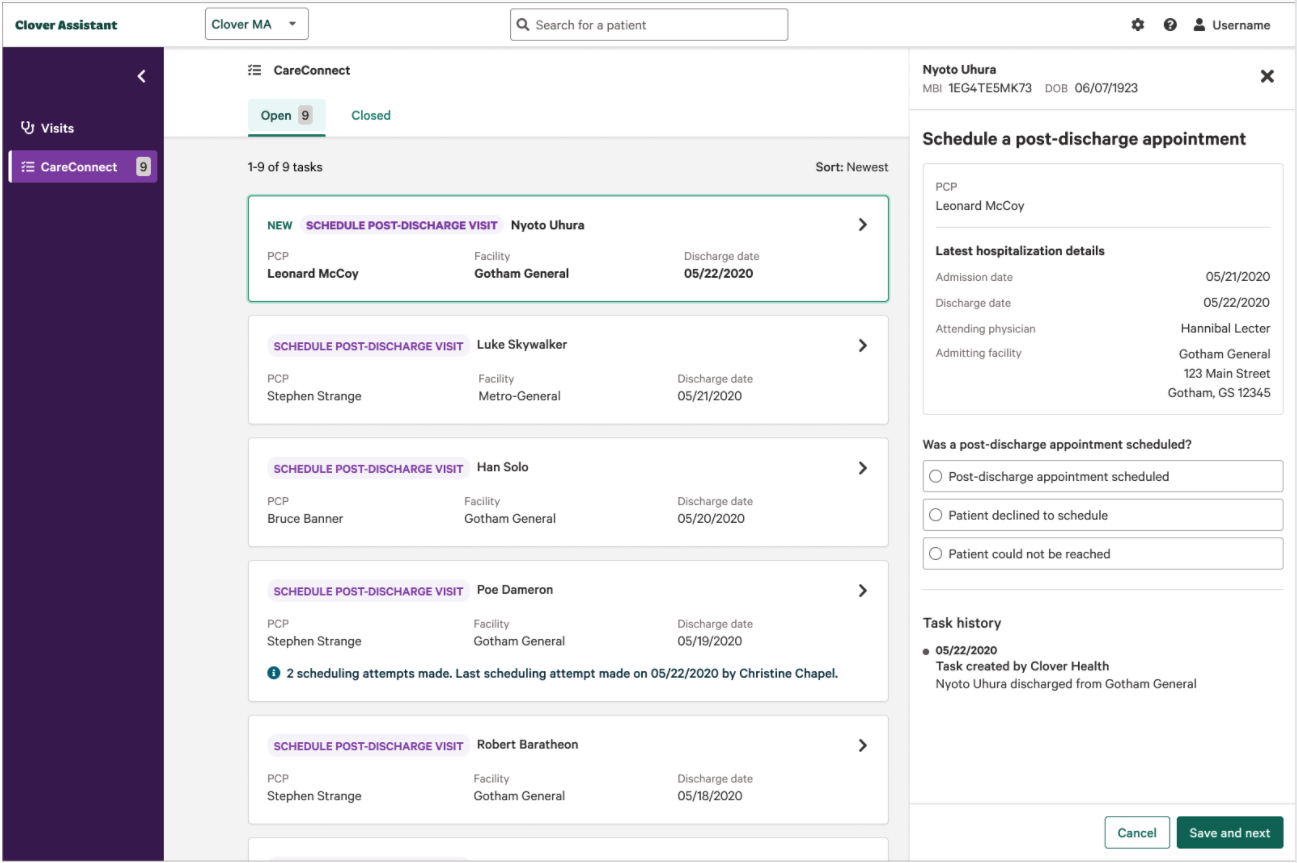The height and width of the screenshot is (863, 1297).
Task: Click the Save and next button
Action: pyautogui.click(x=1229, y=833)
